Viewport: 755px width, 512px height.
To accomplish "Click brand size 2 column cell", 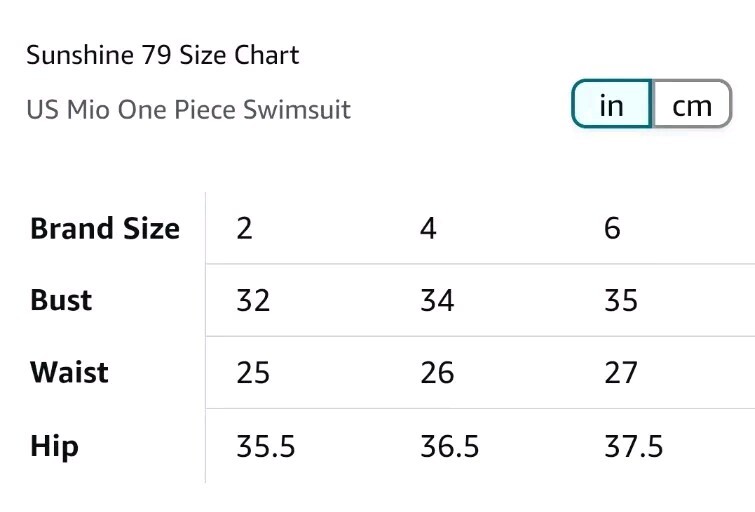I will click(x=244, y=228).
